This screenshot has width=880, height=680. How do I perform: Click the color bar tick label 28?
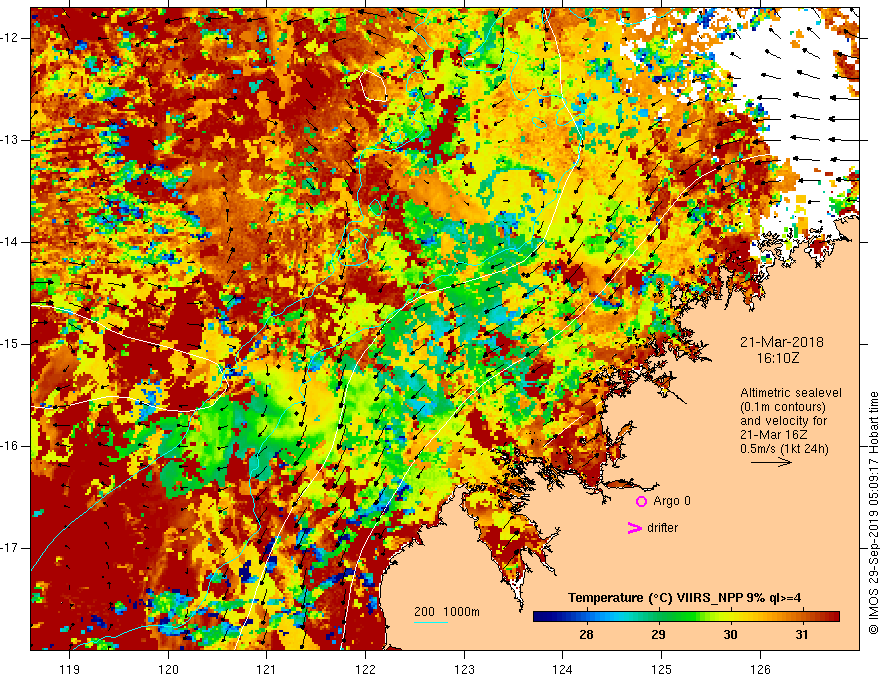pos(586,635)
